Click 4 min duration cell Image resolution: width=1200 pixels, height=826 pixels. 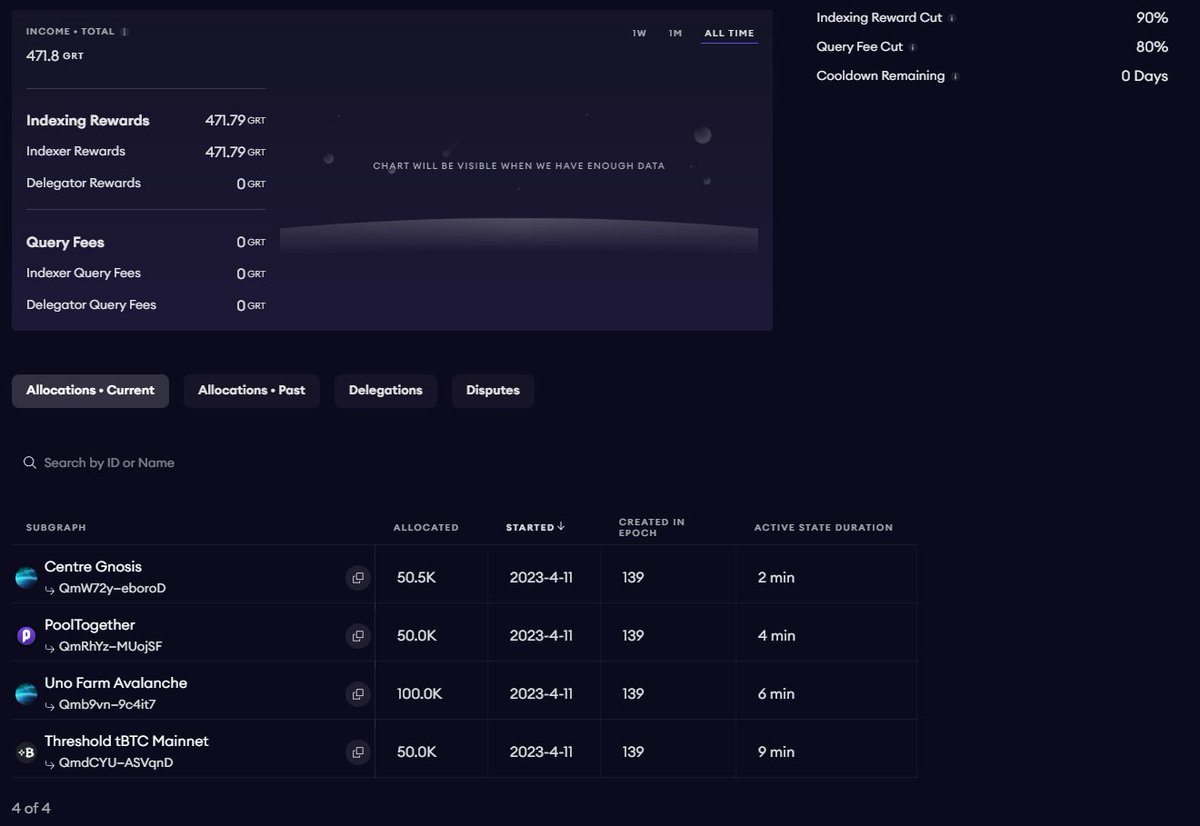[x=776, y=635]
